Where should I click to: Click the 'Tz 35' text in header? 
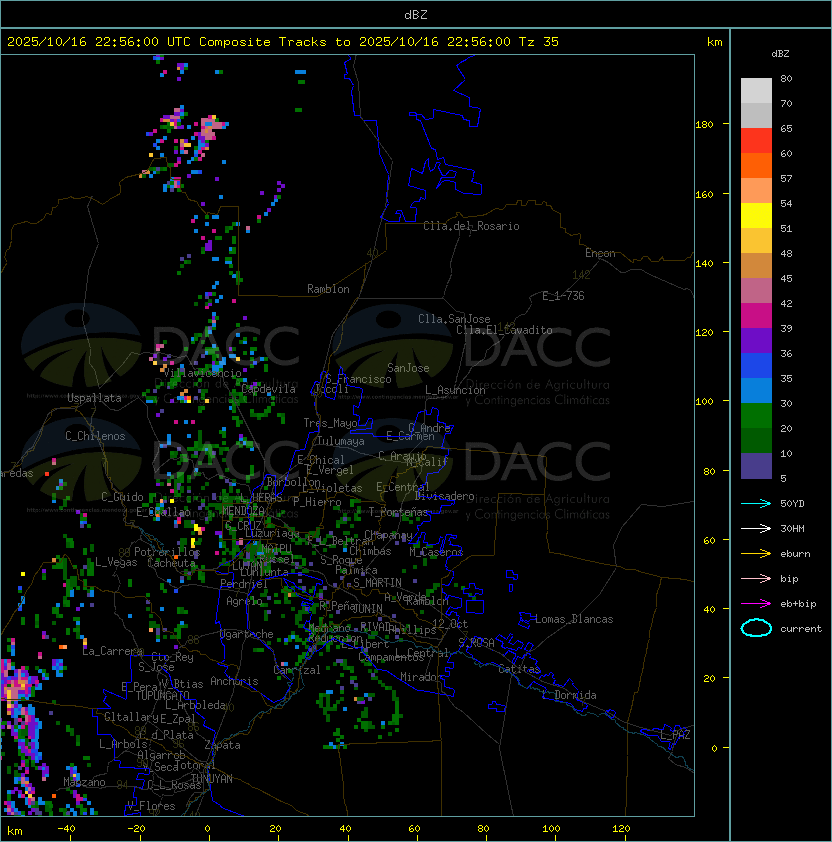539,42
